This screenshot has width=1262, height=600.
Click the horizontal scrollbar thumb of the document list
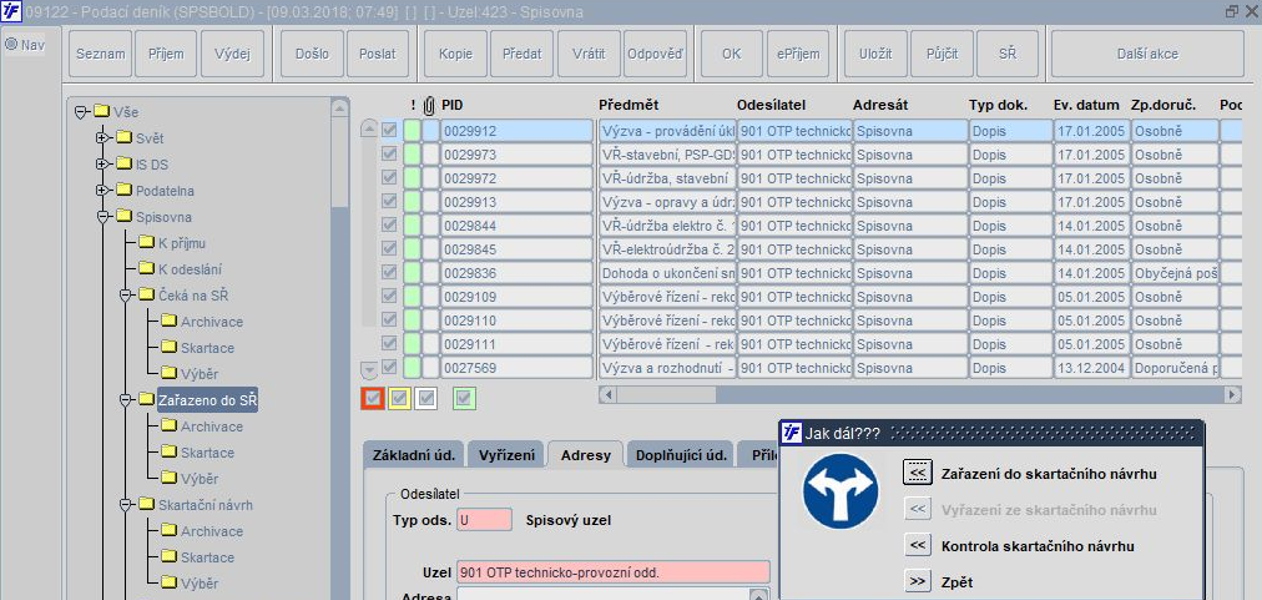click(x=665, y=395)
